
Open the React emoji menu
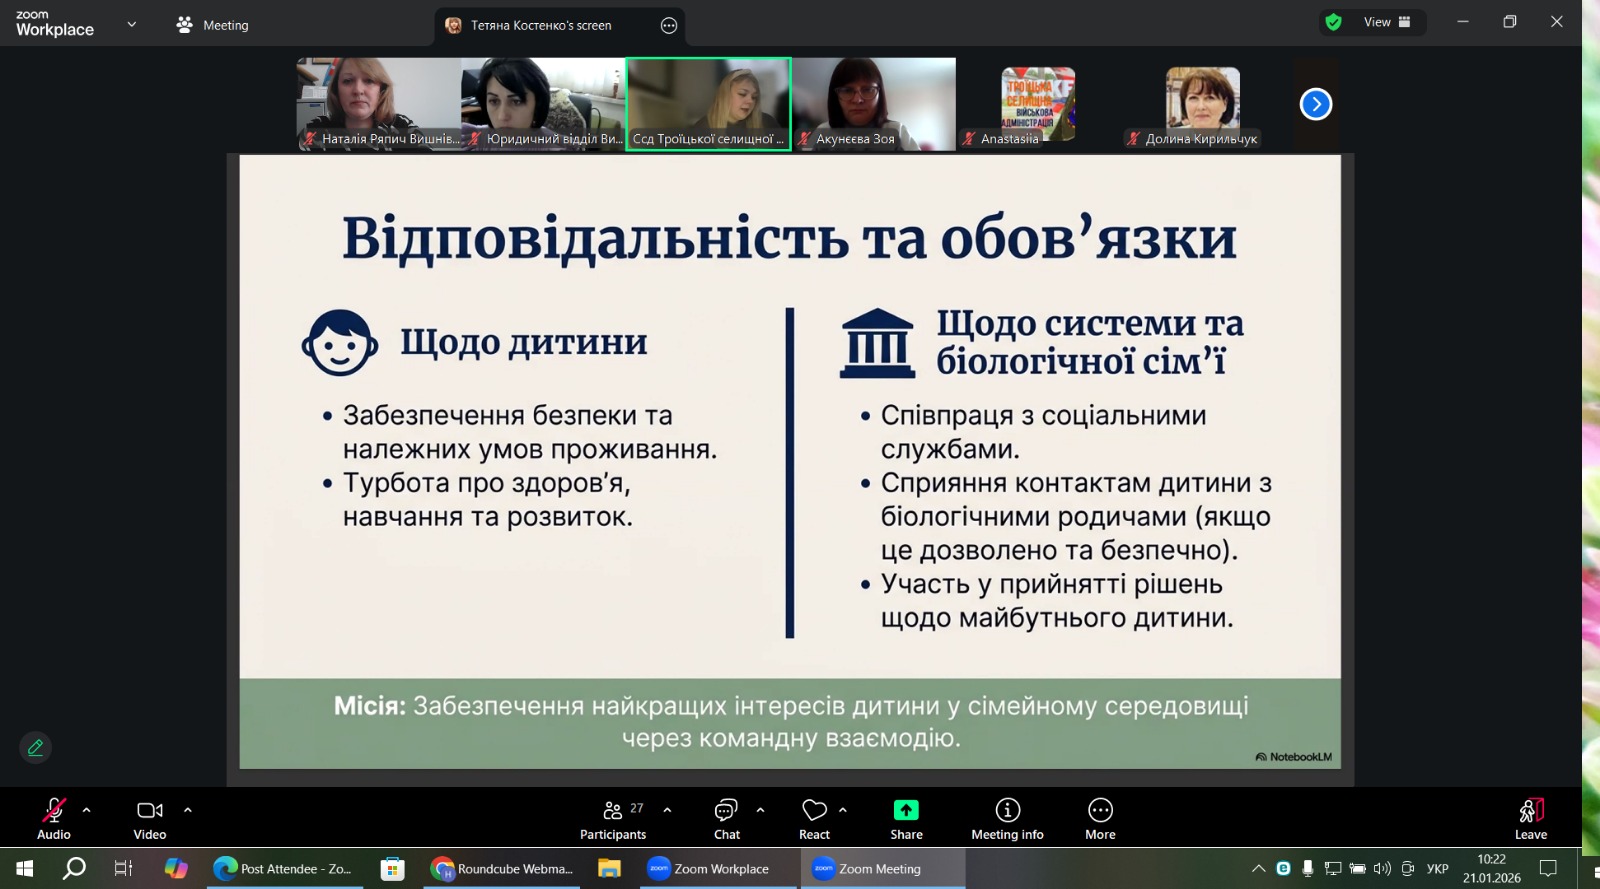click(x=814, y=818)
